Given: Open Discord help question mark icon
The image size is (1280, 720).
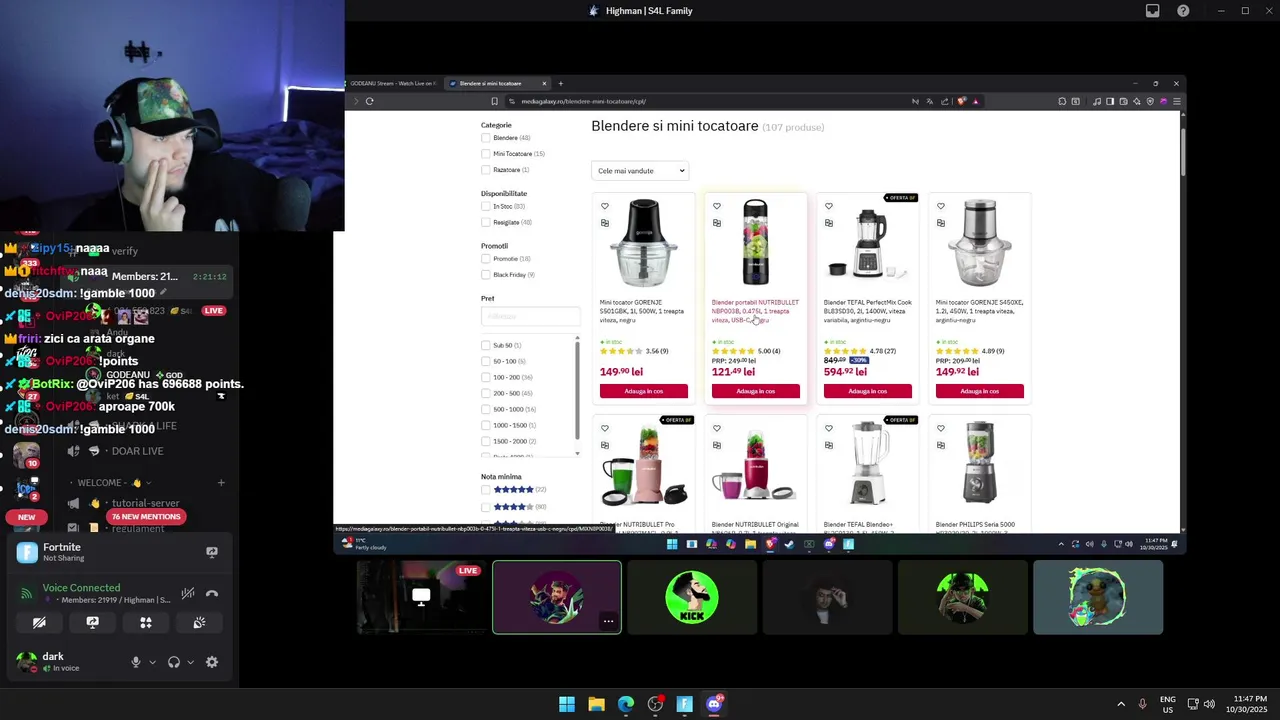Looking at the screenshot, I should pos(1184,11).
